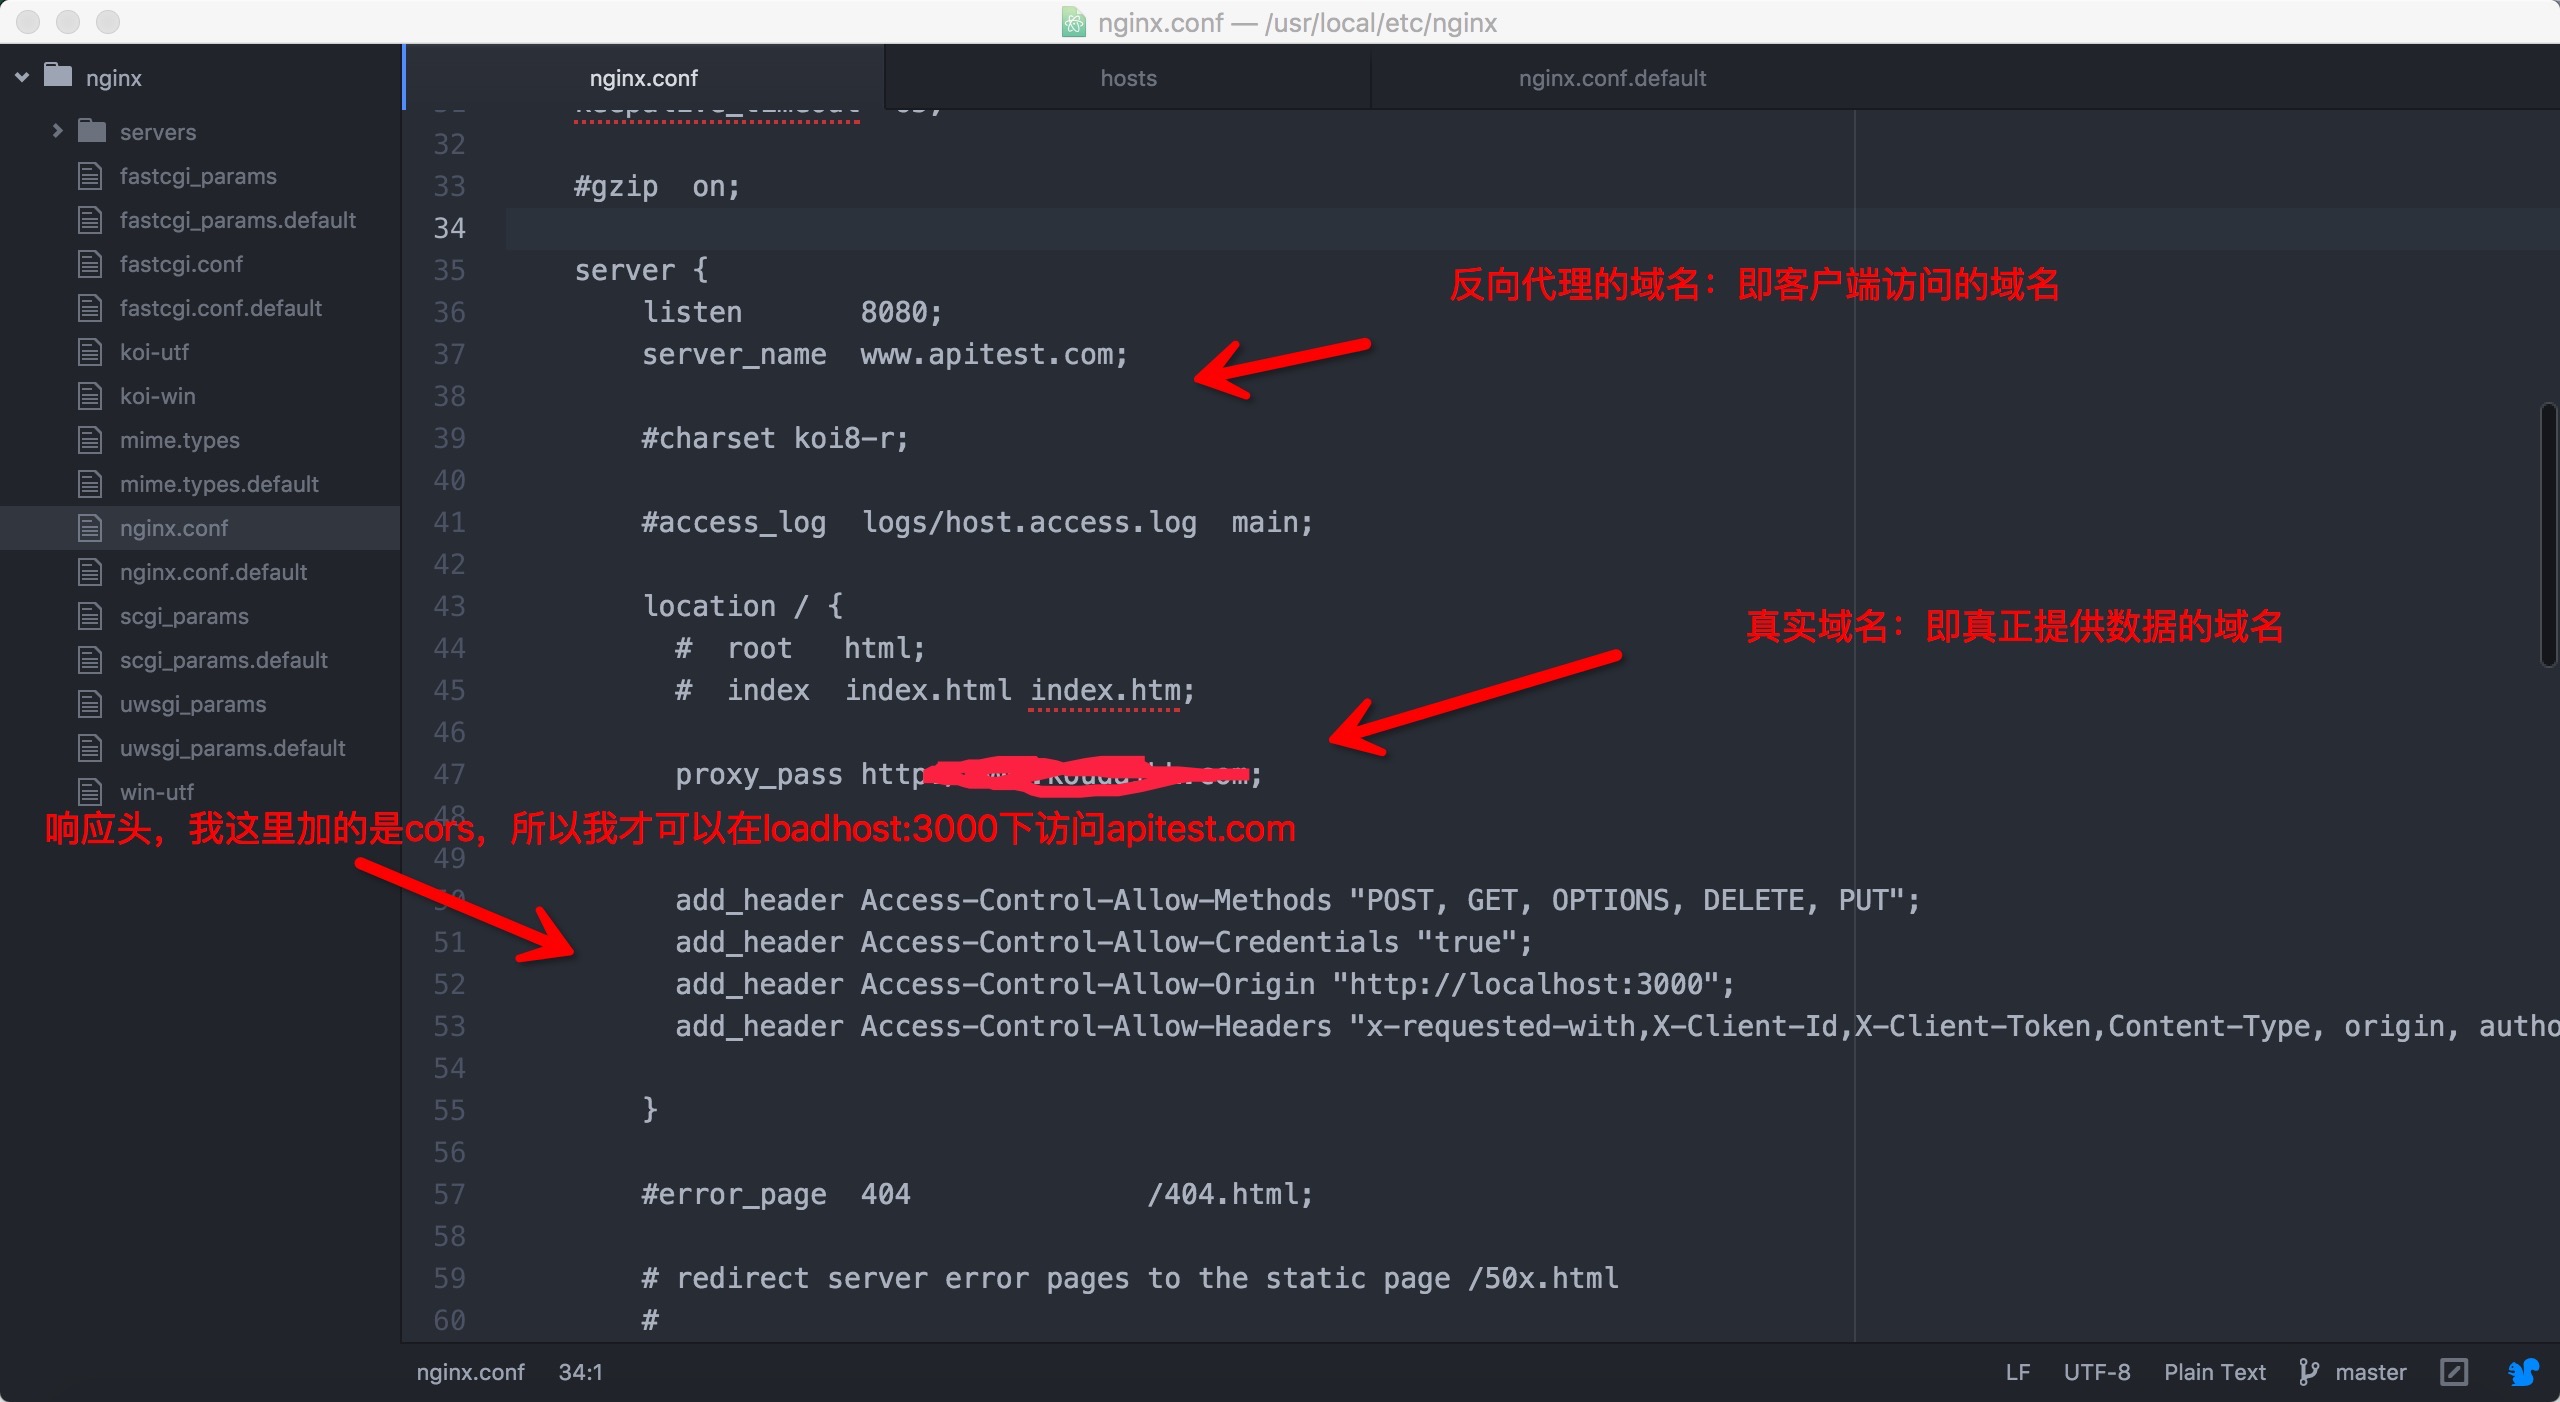2560x1402 pixels.
Task: Click the fastcgi.conf file icon
Action: tap(90, 264)
